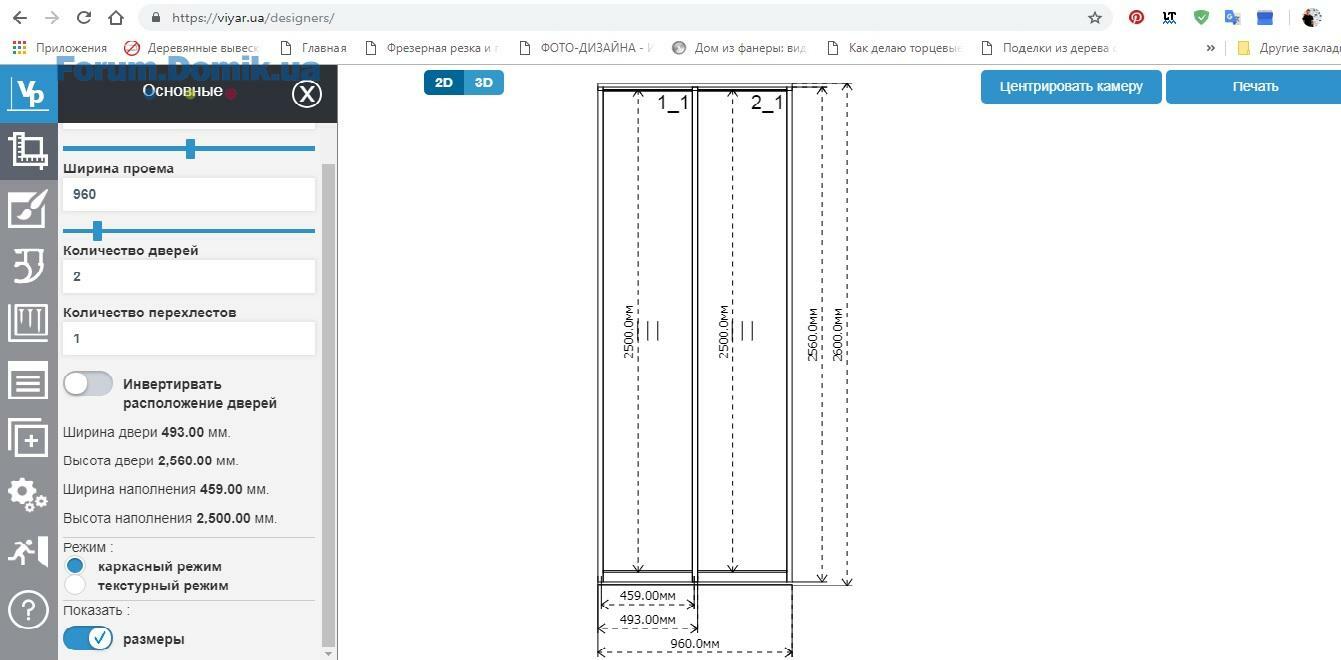Open the dimensions crop tool in sidebar
Viewport: 1341px width, 660px height.
point(28,151)
